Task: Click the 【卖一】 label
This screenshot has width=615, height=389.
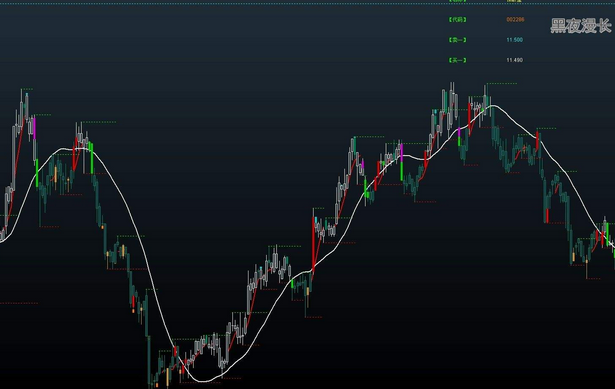Action: click(x=457, y=40)
